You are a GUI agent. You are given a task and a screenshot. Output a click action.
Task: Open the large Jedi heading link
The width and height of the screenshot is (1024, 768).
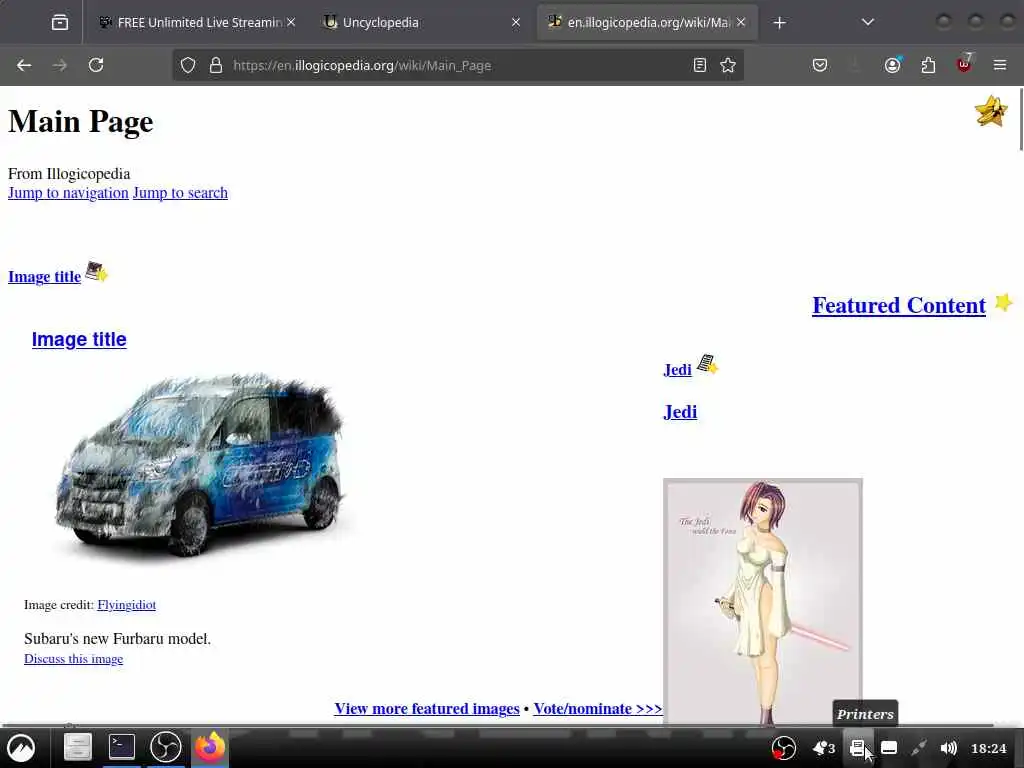pyautogui.click(x=680, y=412)
